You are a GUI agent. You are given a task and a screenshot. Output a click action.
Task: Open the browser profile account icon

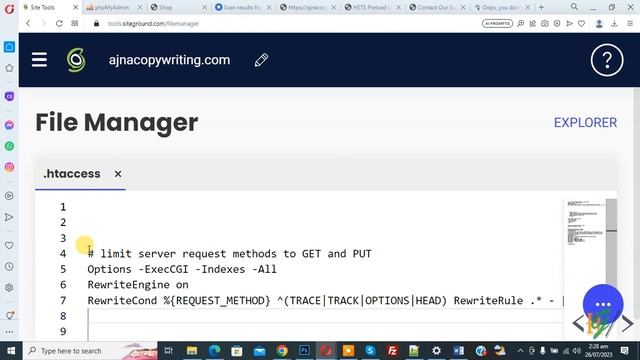pyautogui.click(x=599, y=24)
